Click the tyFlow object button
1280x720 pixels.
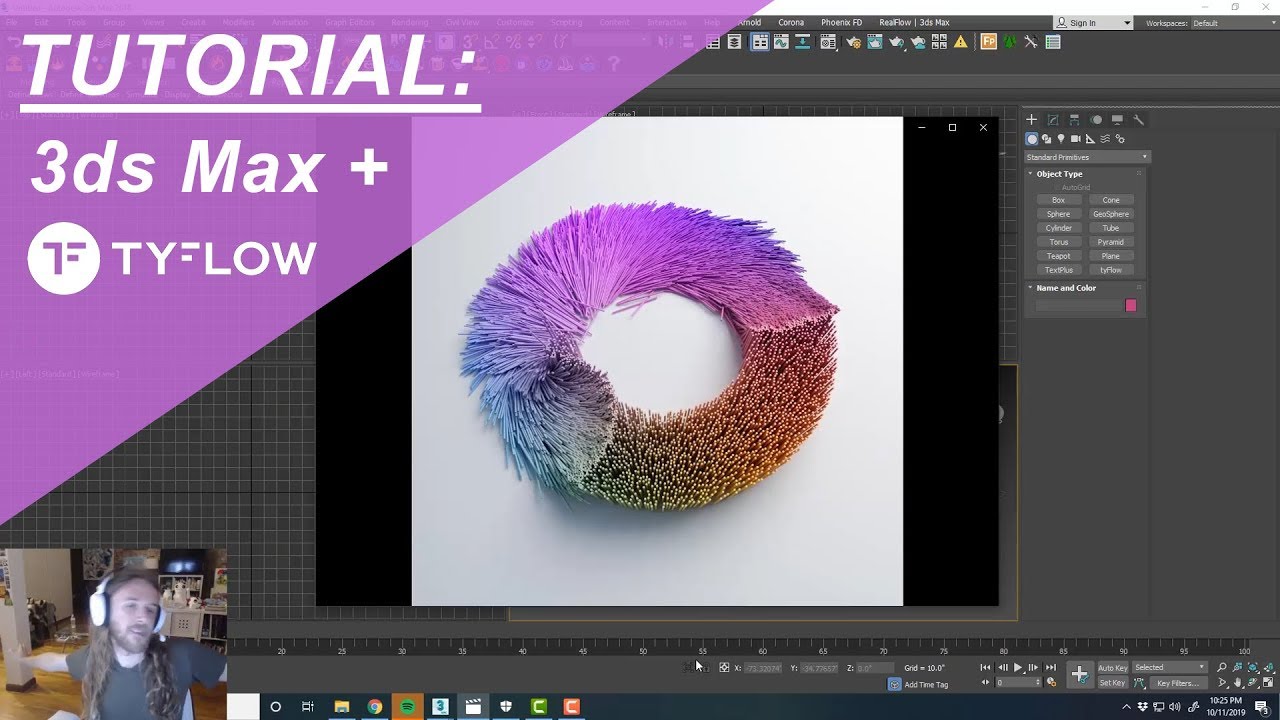(x=1111, y=270)
